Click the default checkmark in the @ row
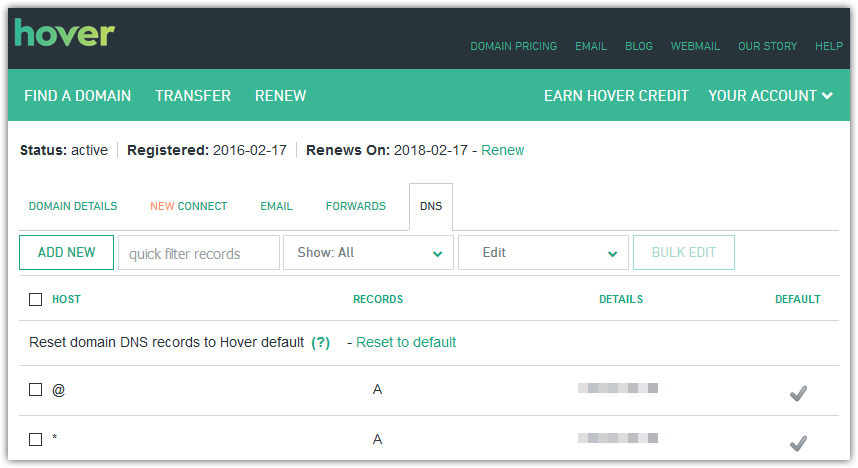858x468 pixels. click(x=798, y=393)
